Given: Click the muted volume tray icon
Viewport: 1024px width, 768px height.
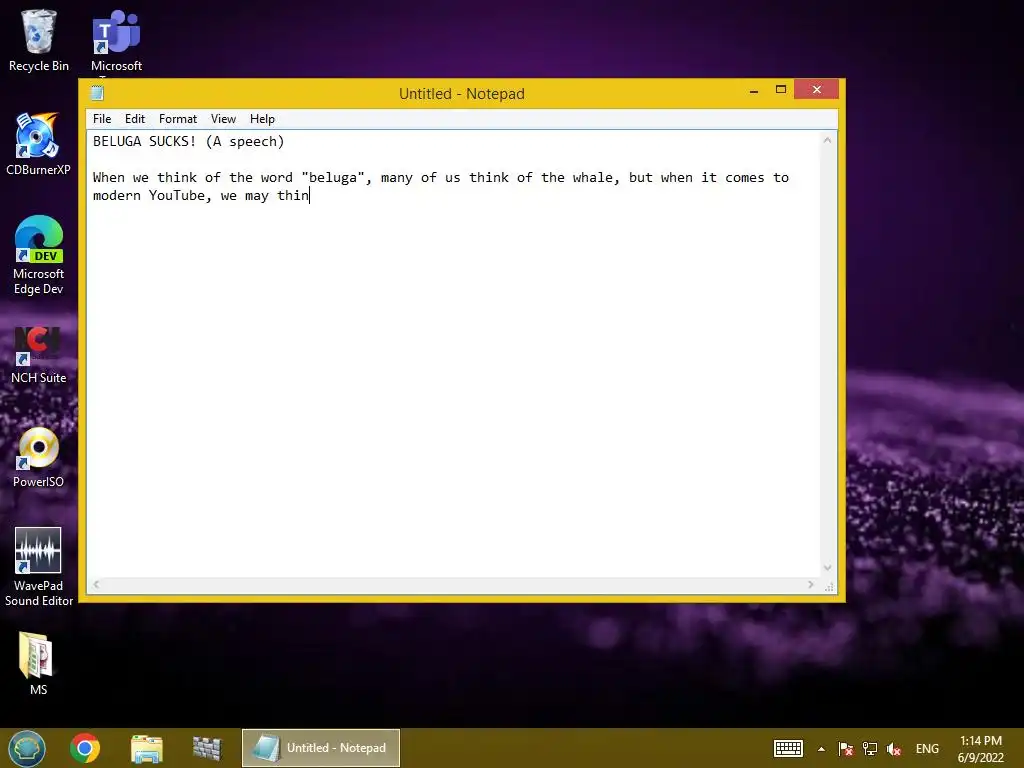Looking at the screenshot, I should point(894,749).
